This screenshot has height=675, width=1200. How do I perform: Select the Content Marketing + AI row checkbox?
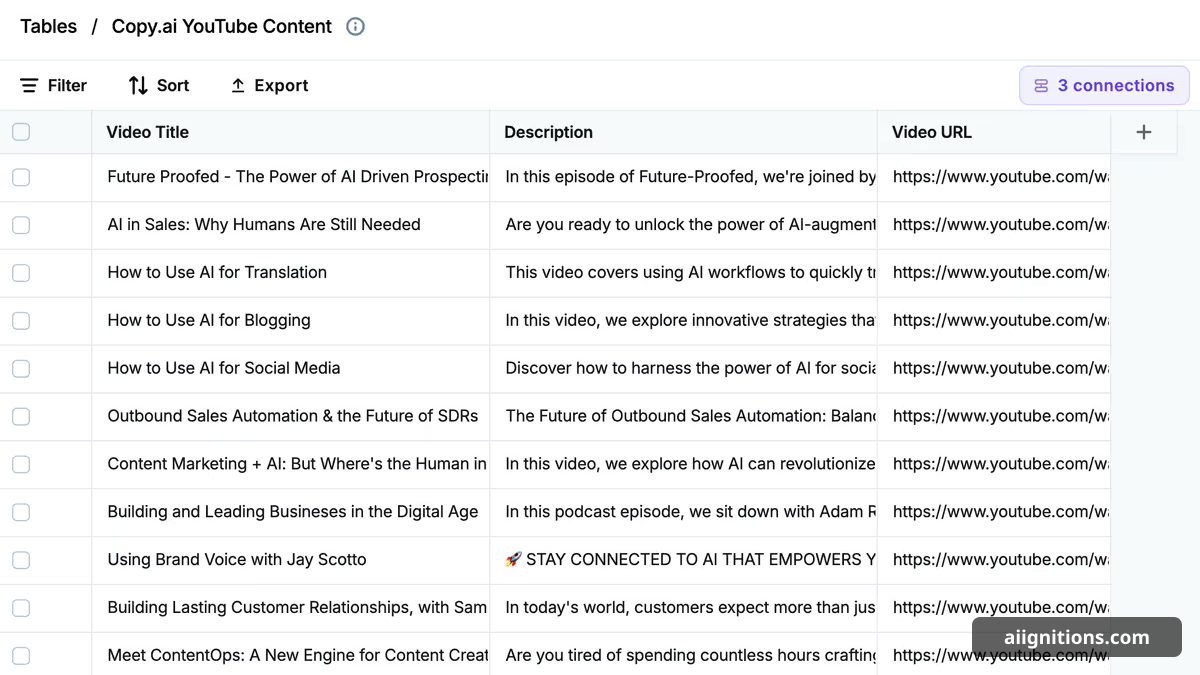pos(21,464)
